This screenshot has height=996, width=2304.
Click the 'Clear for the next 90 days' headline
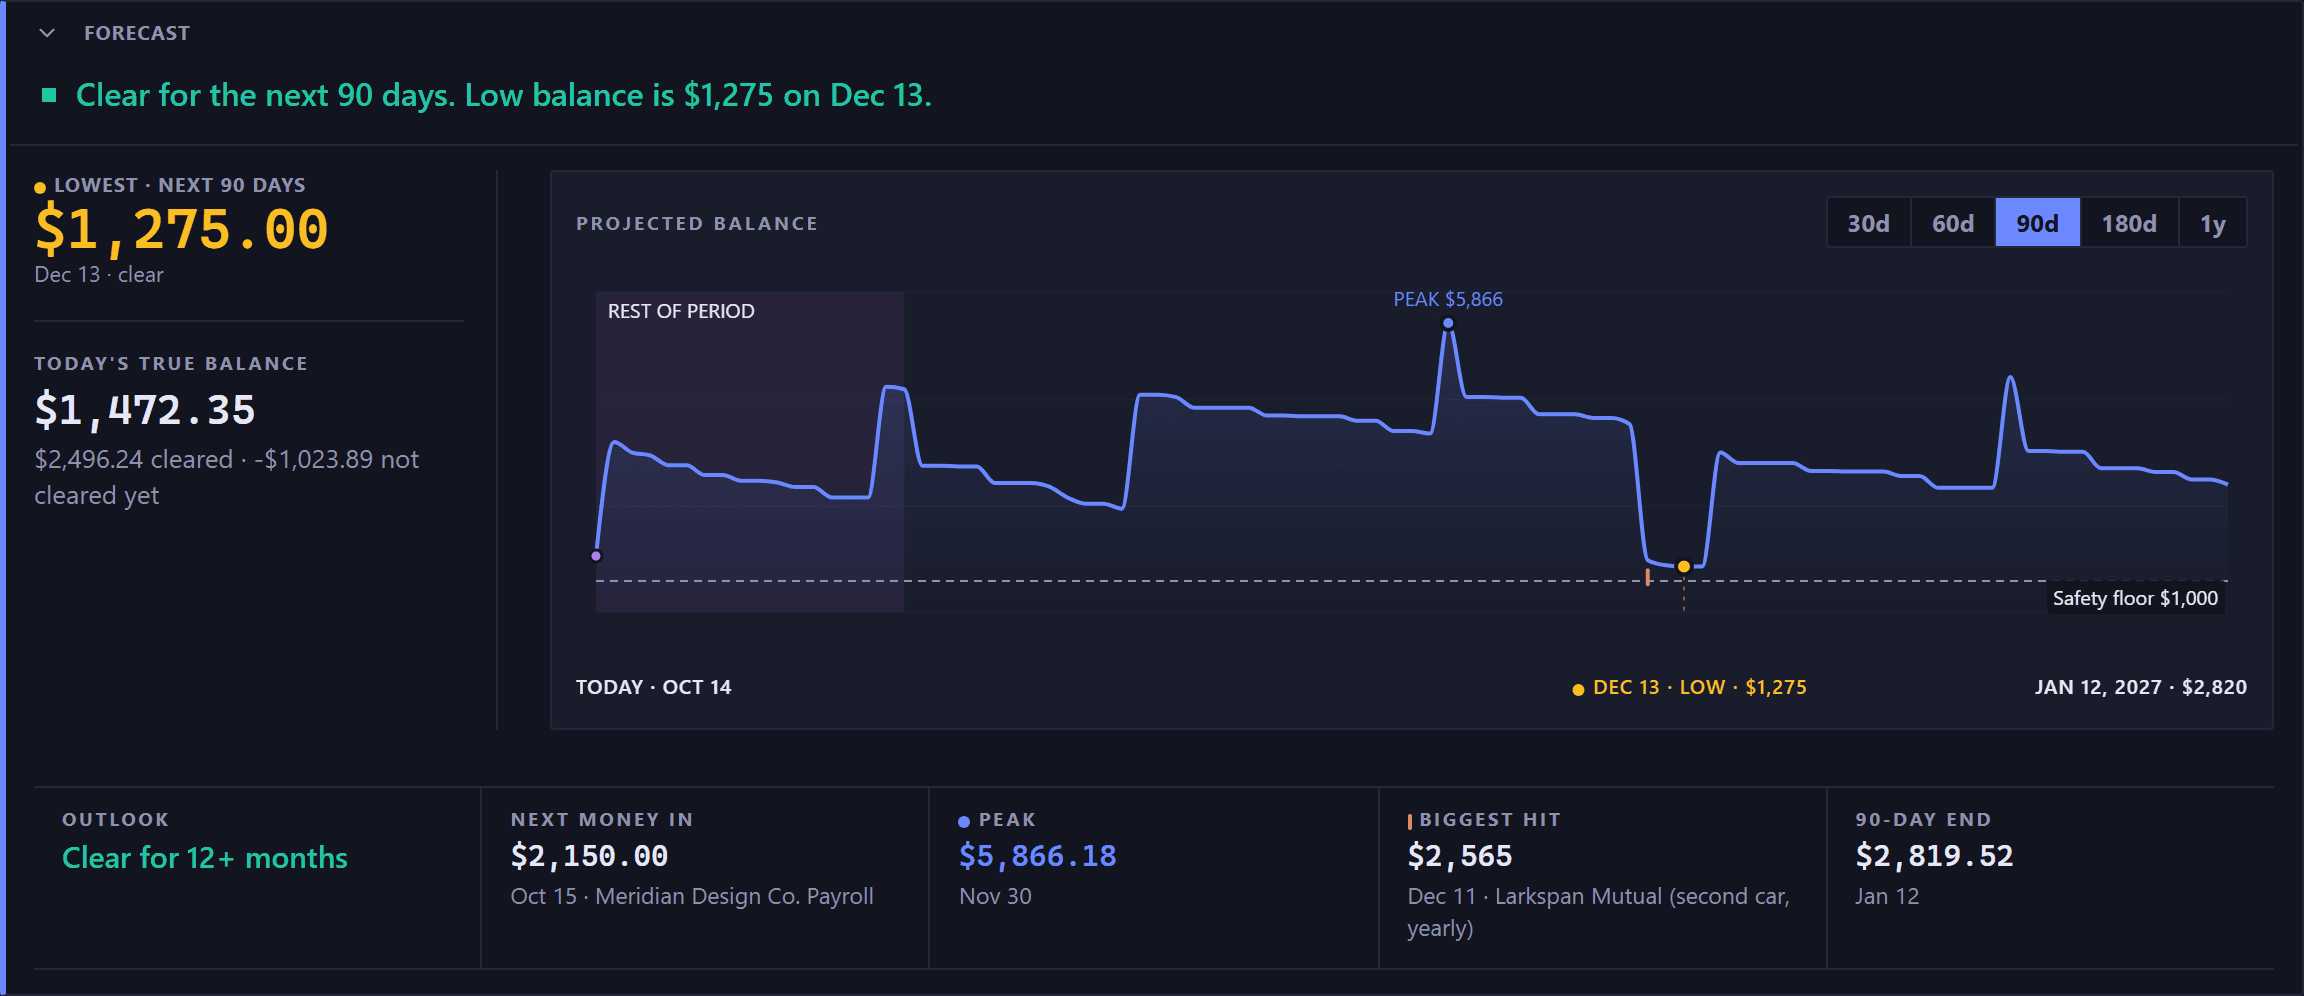pyautogui.click(x=504, y=95)
